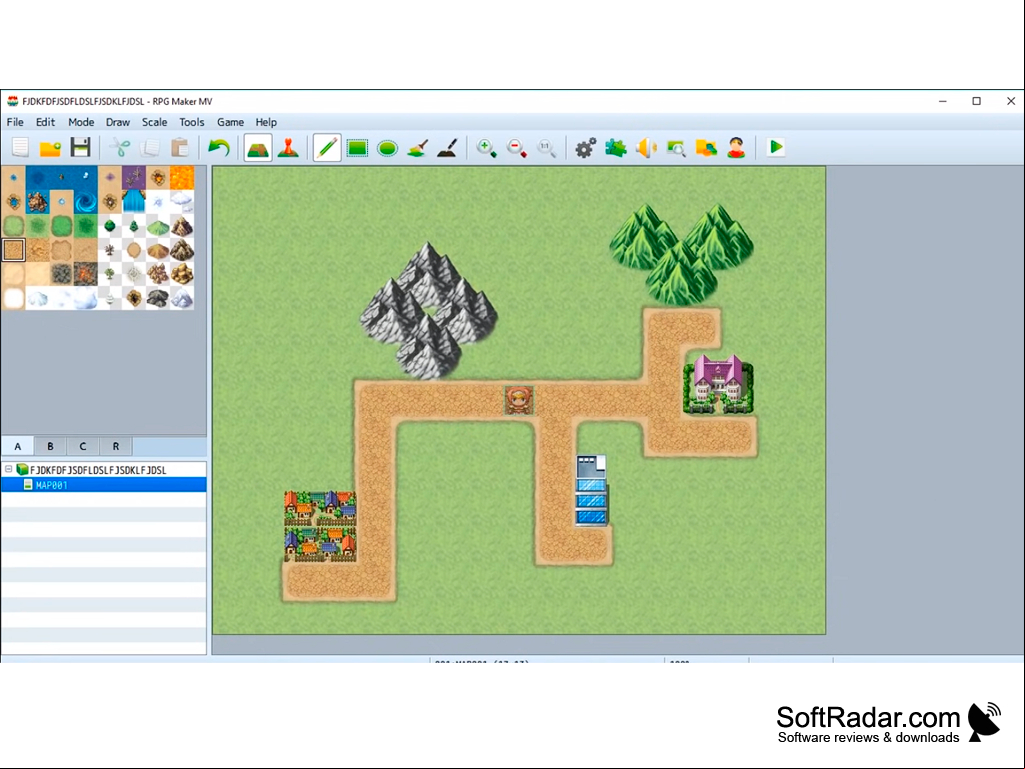
Task: Undo the last action with the green arrow
Action: tap(218, 147)
